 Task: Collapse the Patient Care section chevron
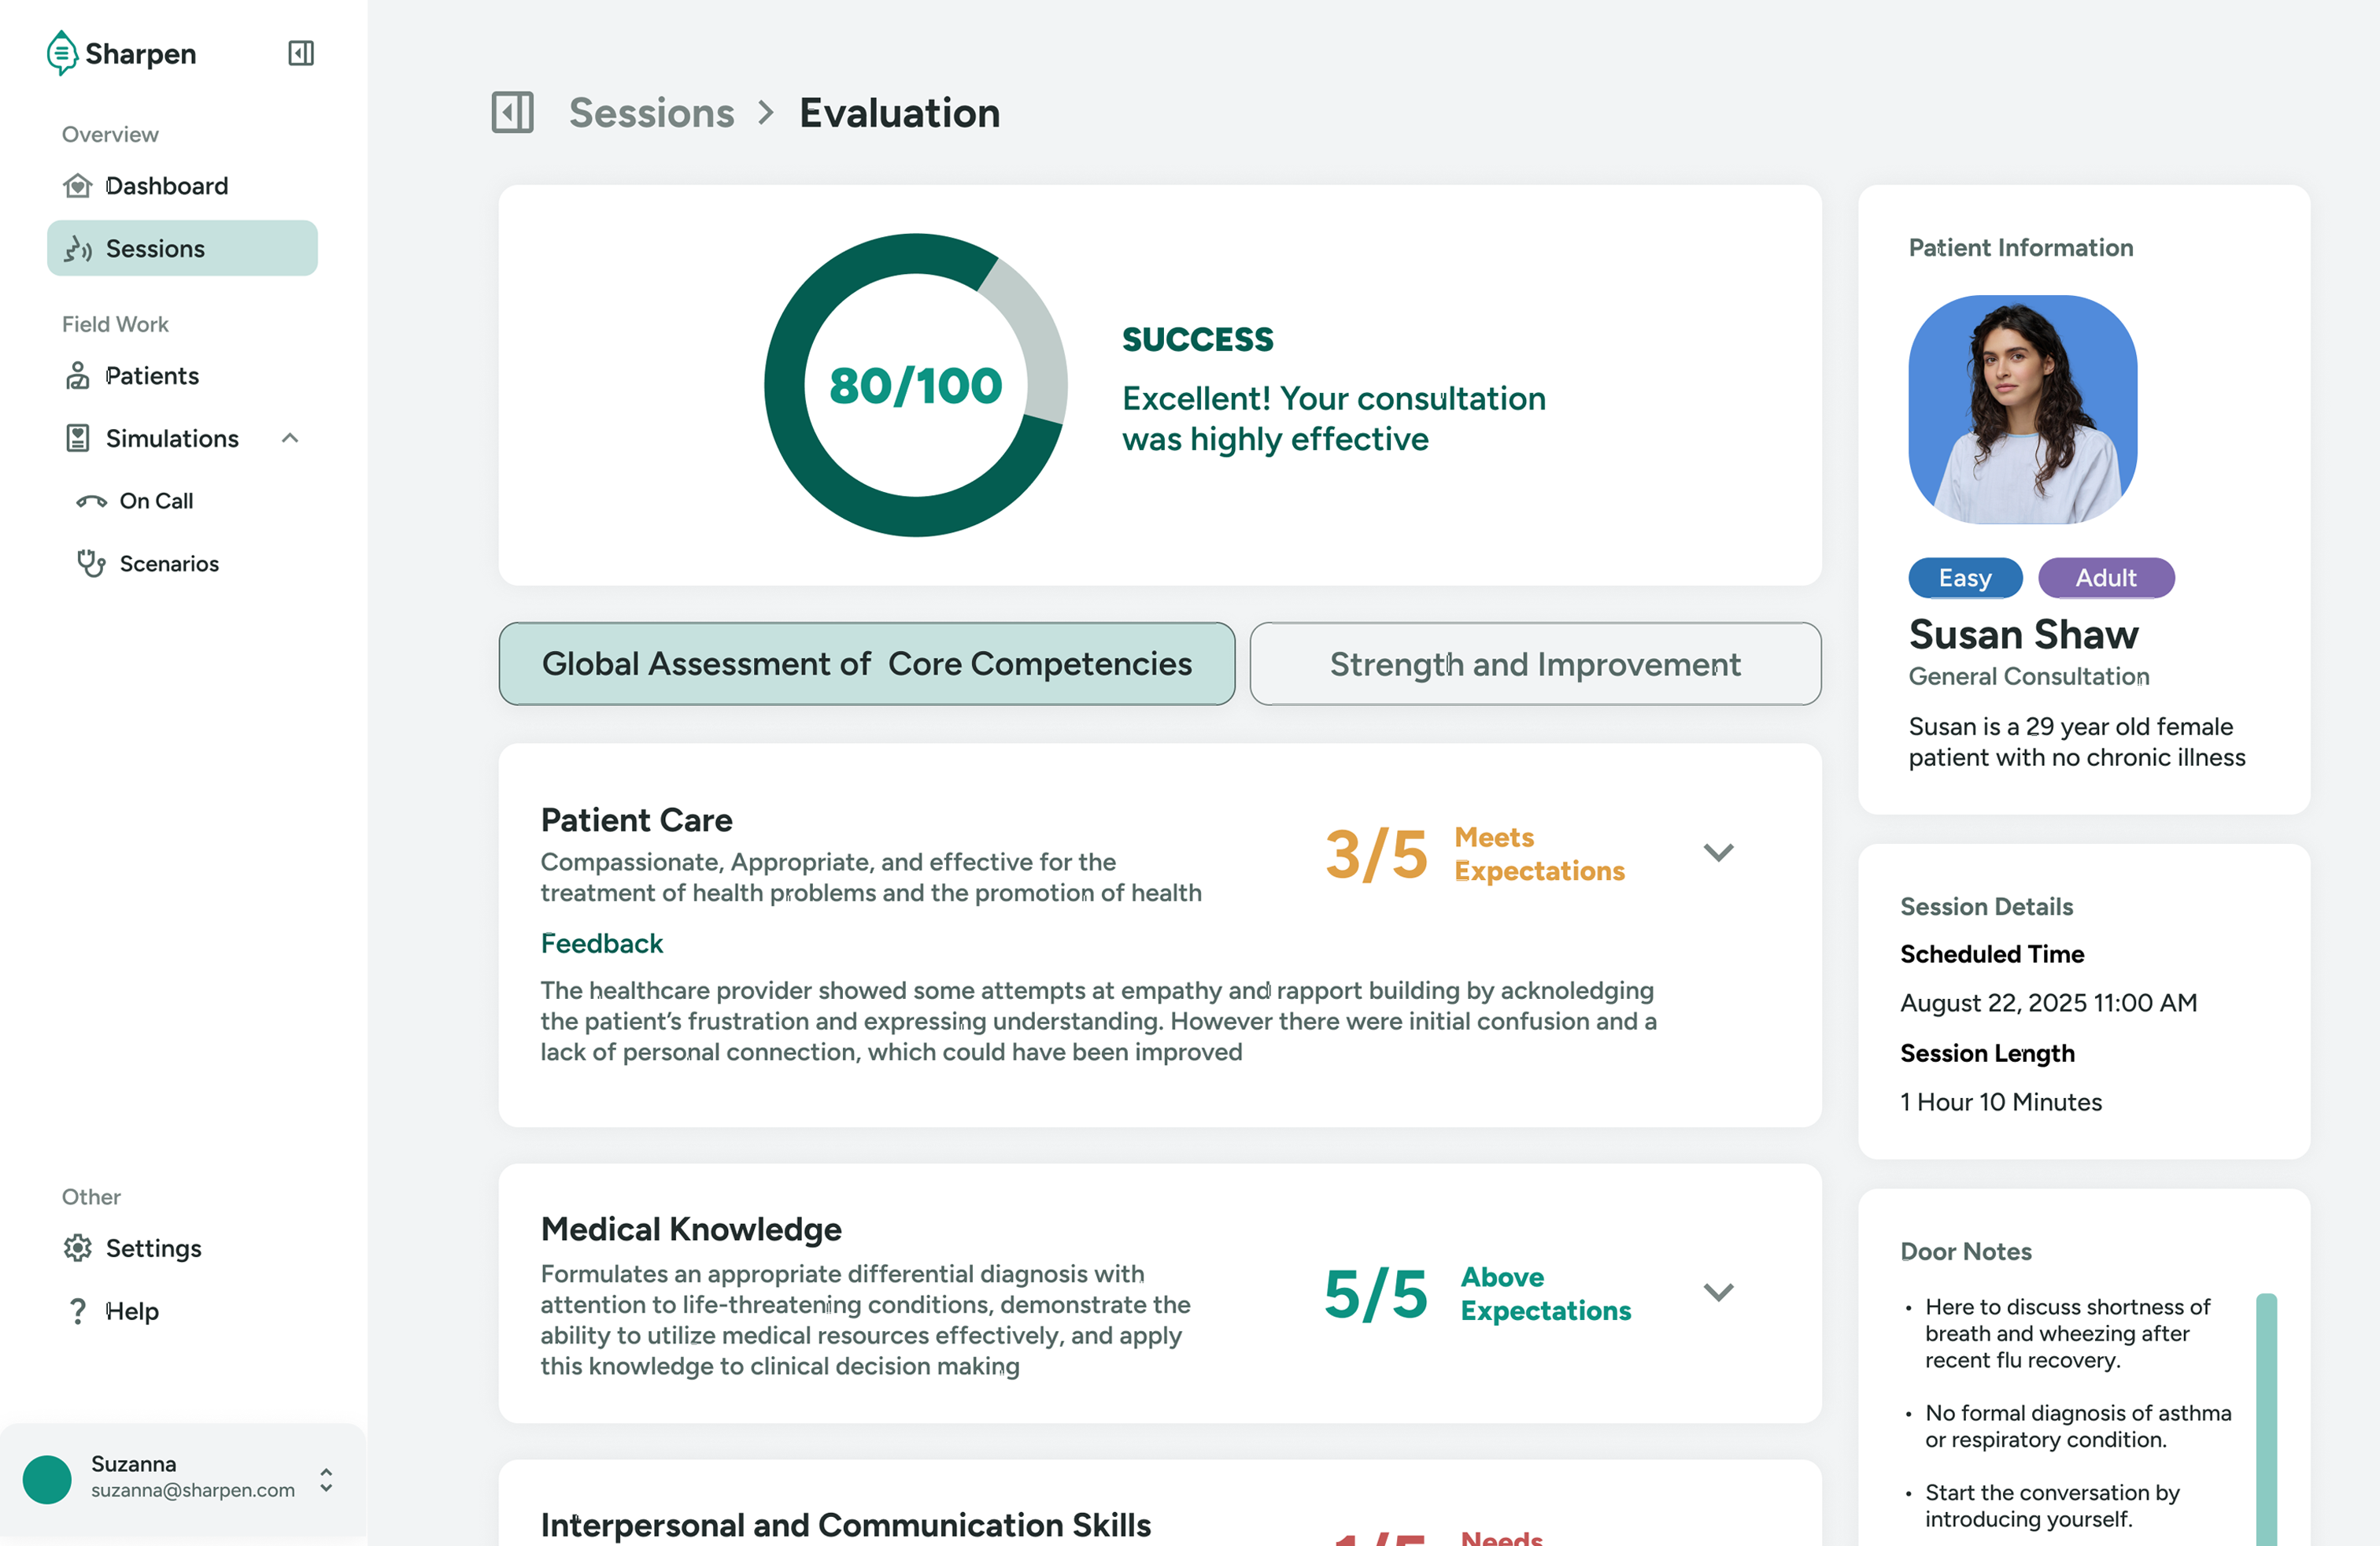1718,853
